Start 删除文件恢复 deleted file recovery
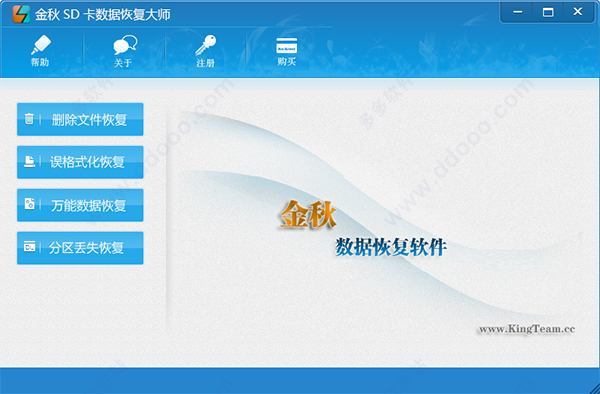This screenshot has width=600, height=394. (80, 119)
